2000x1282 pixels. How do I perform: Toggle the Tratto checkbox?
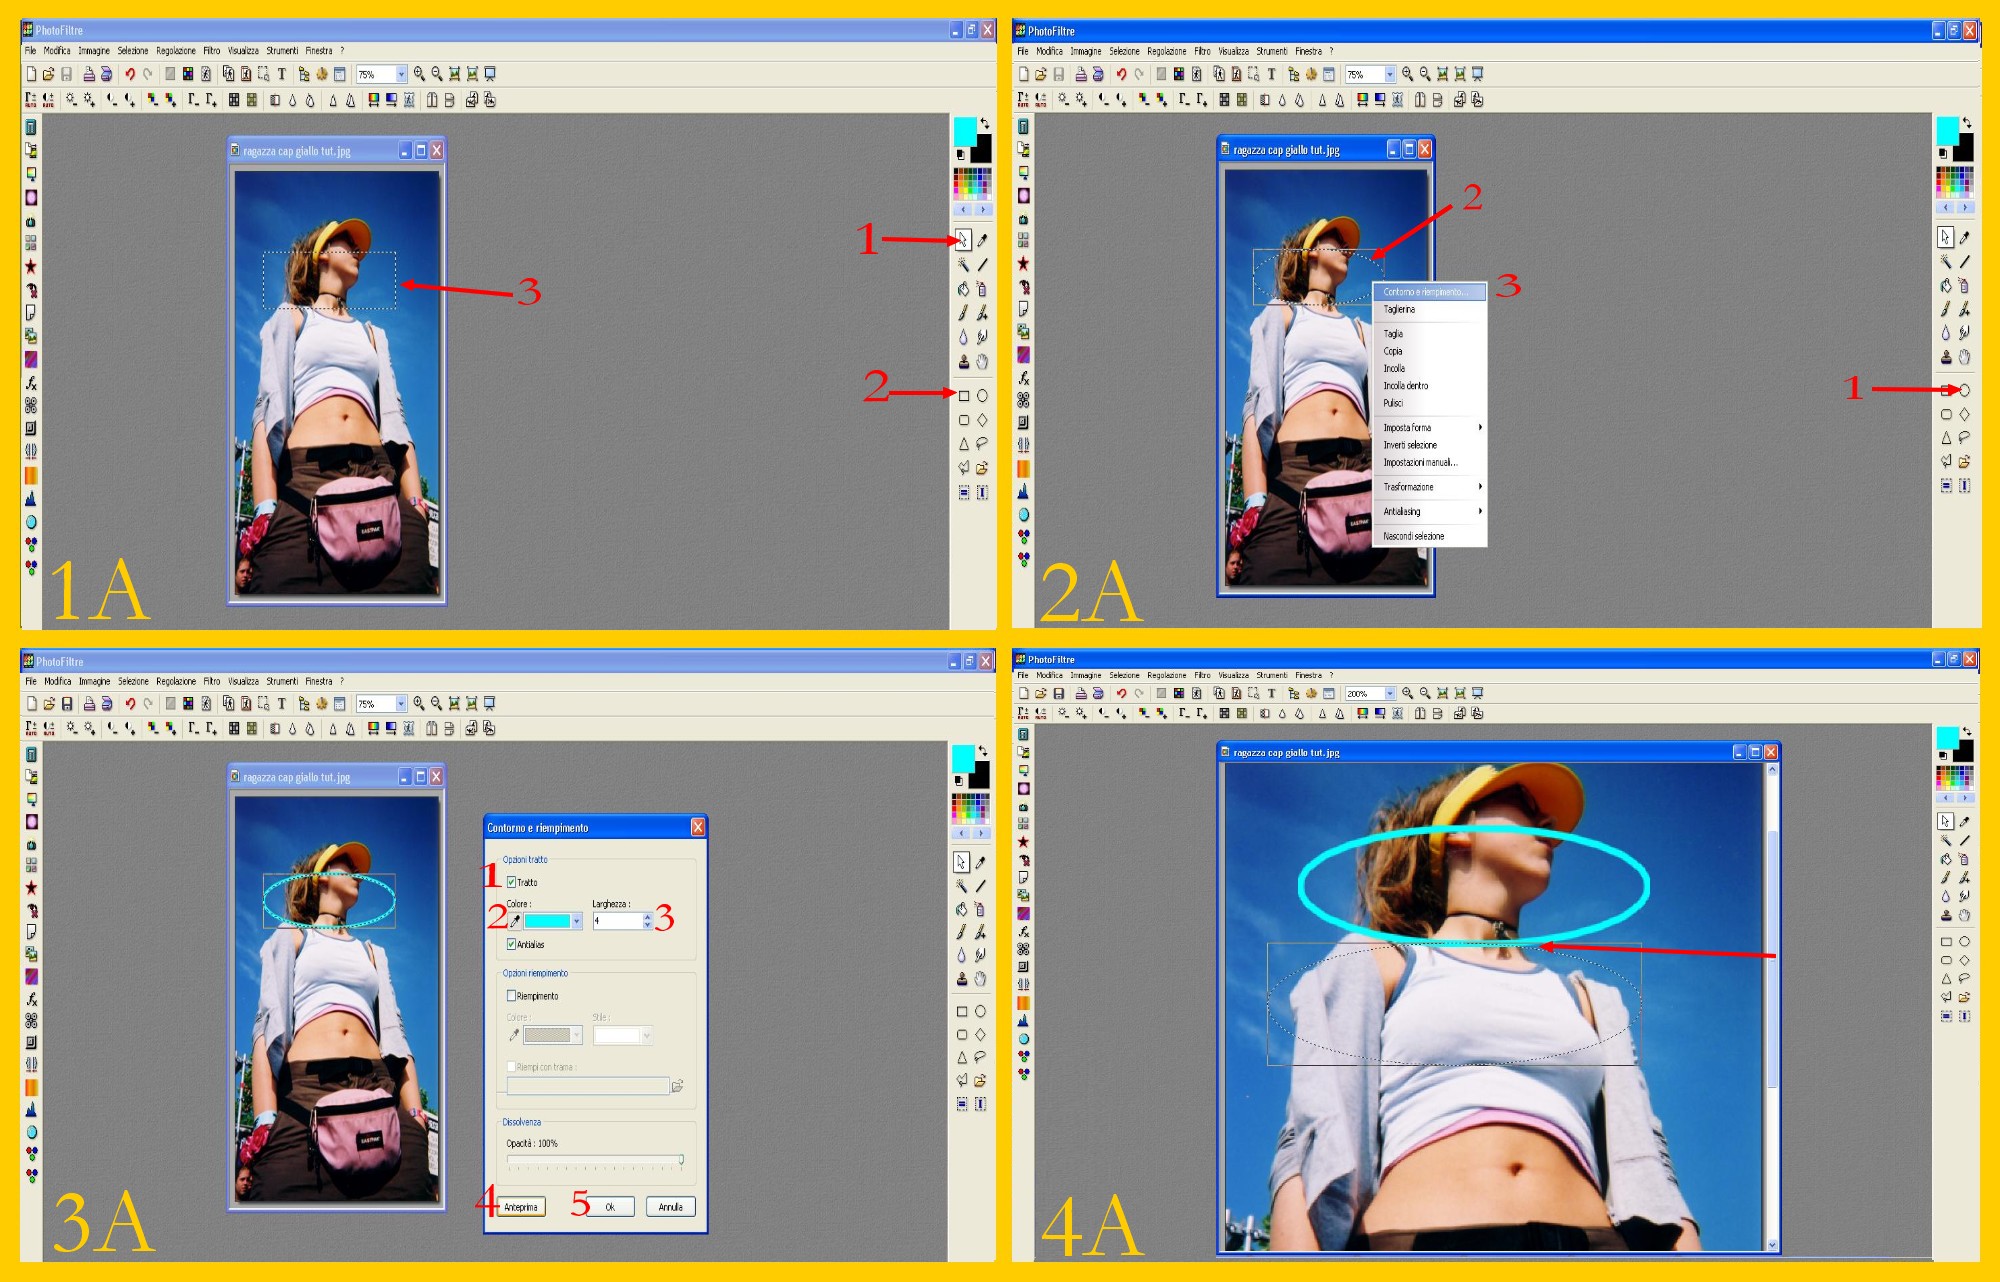point(512,882)
